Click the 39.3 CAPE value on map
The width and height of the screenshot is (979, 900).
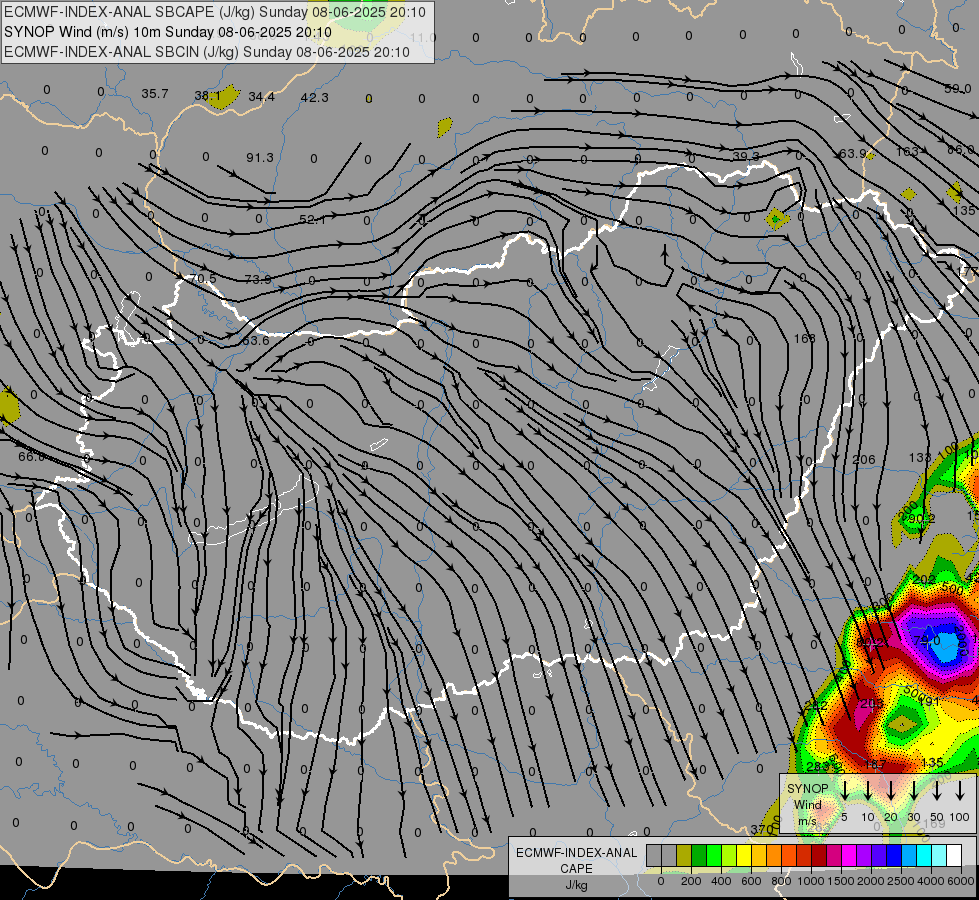point(746,156)
